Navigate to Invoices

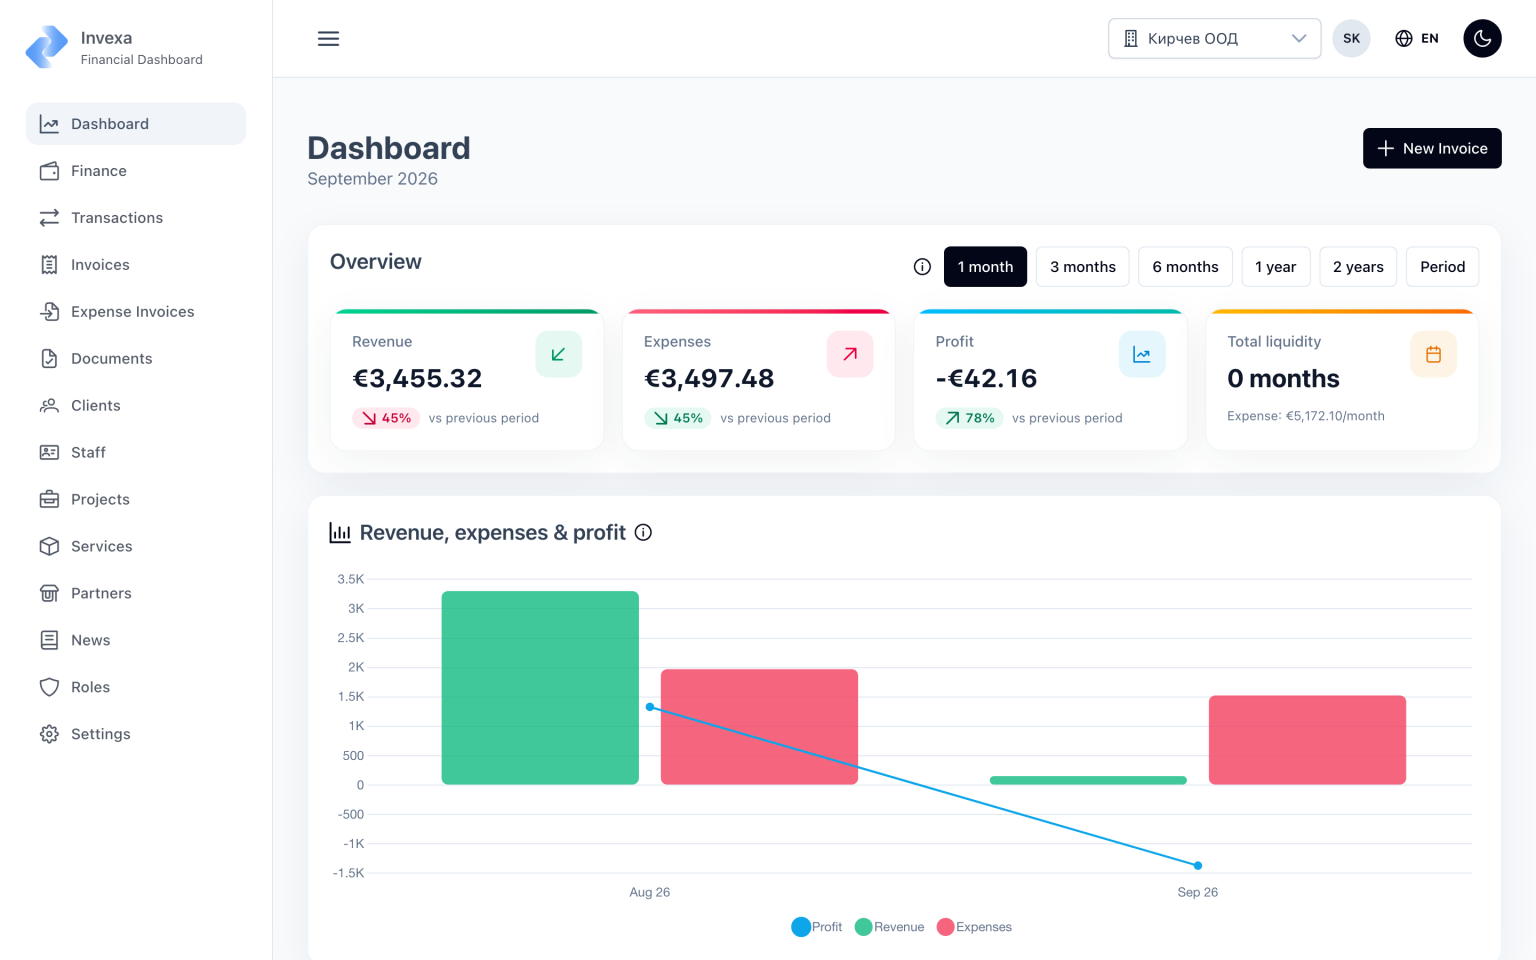click(136, 265)
